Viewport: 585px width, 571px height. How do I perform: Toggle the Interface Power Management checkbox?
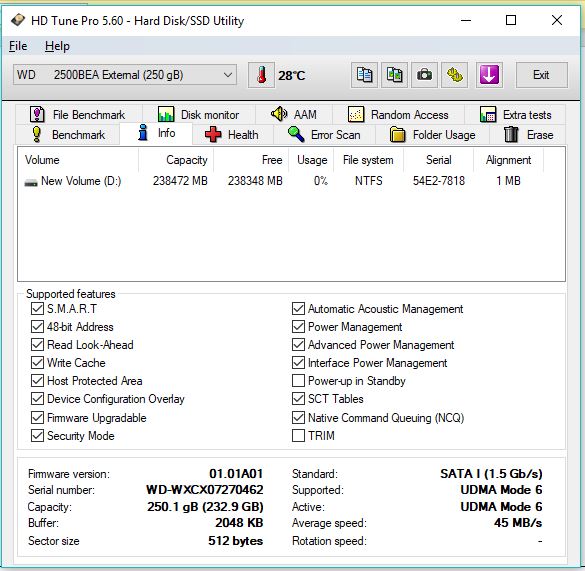coord(298,362)
